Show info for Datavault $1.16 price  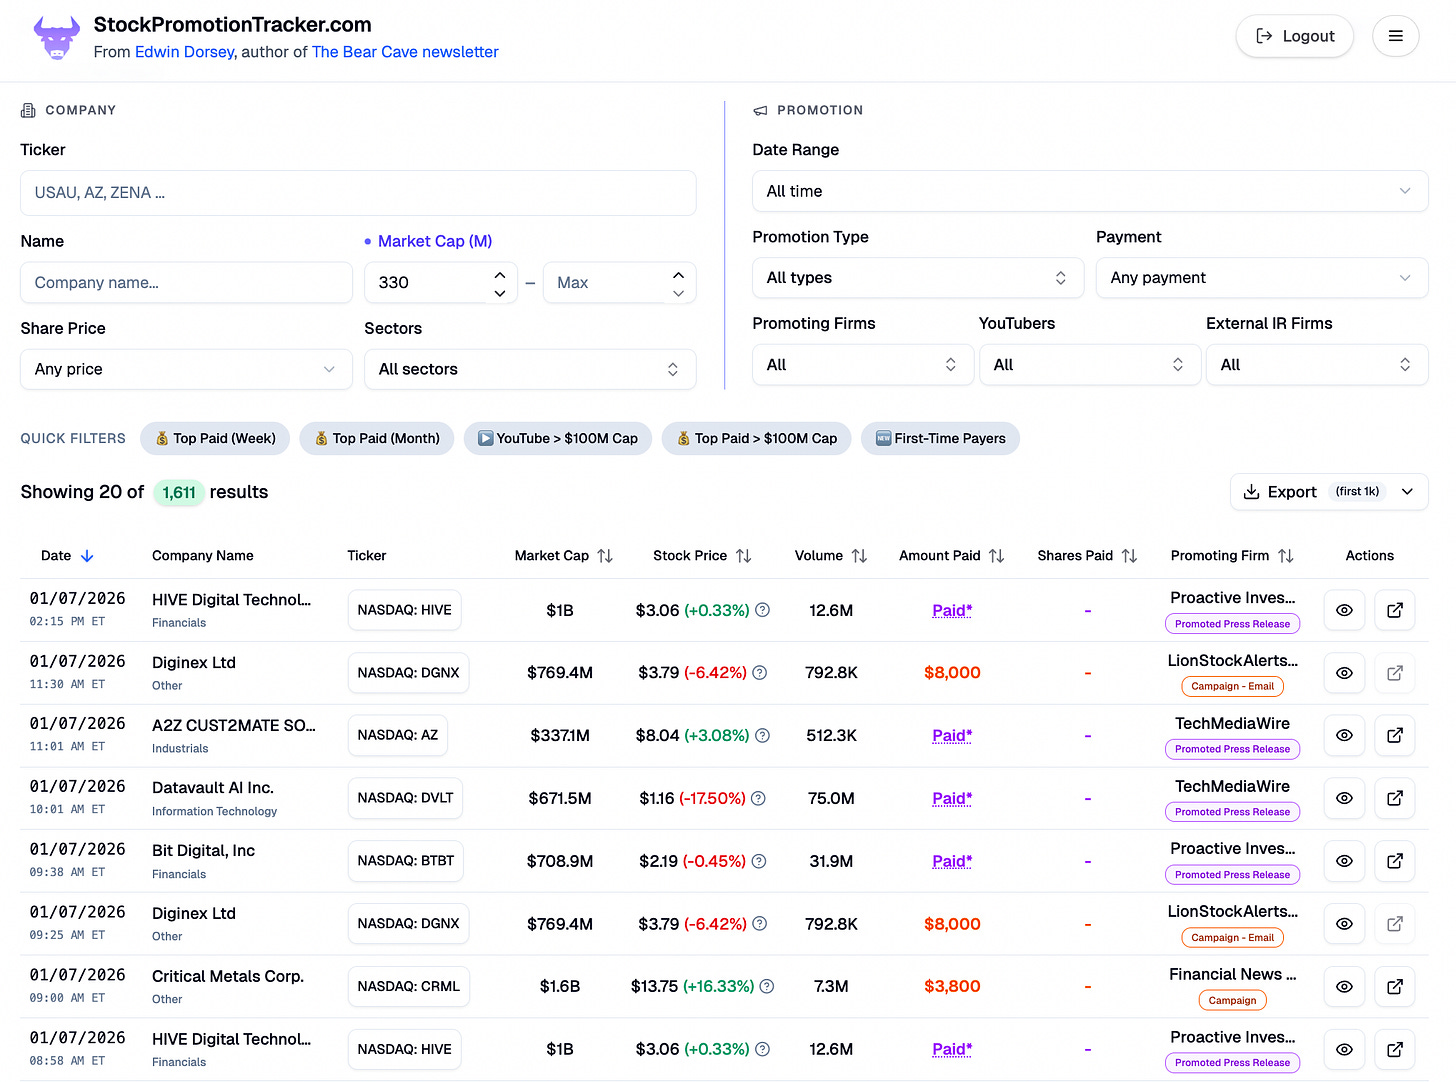pyautogui.click(x=758, y=798)
